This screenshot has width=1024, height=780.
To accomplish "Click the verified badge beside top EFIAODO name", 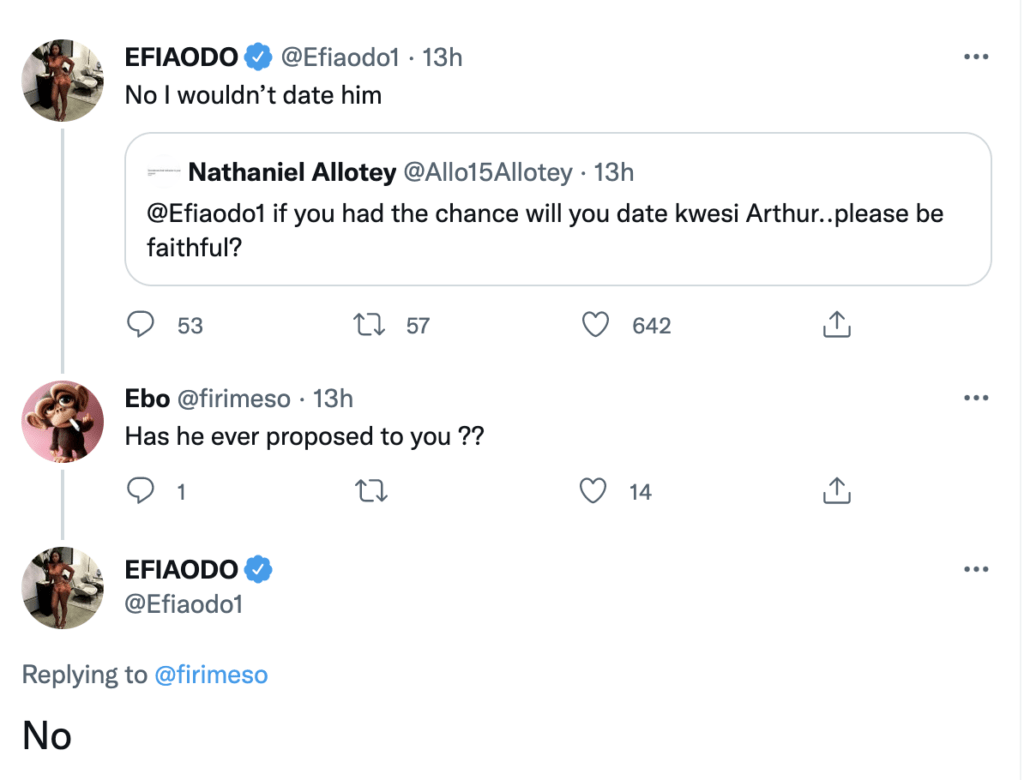I will 259,58.
